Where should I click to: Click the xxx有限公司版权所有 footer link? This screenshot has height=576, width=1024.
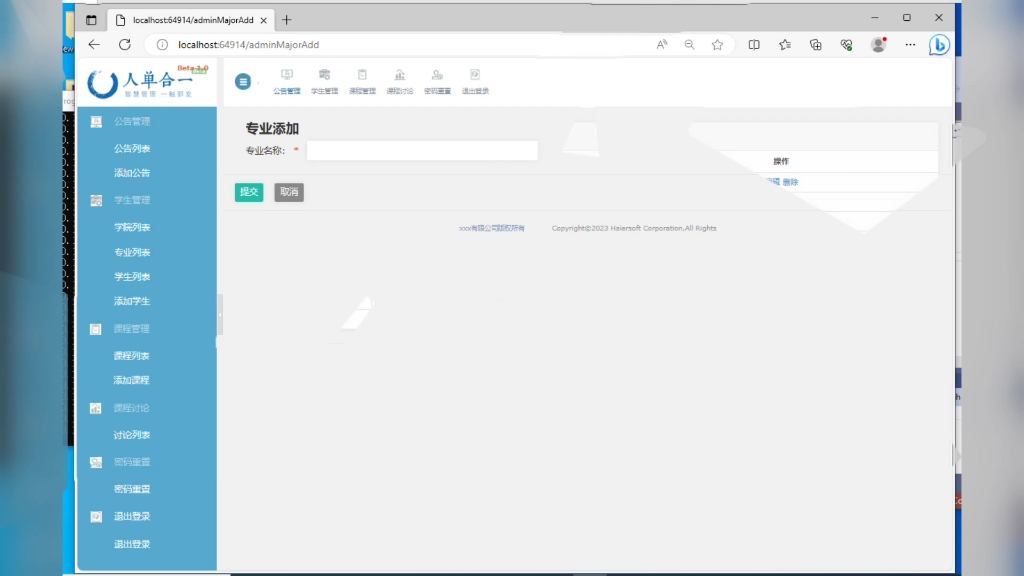click(x=492, y=229)
